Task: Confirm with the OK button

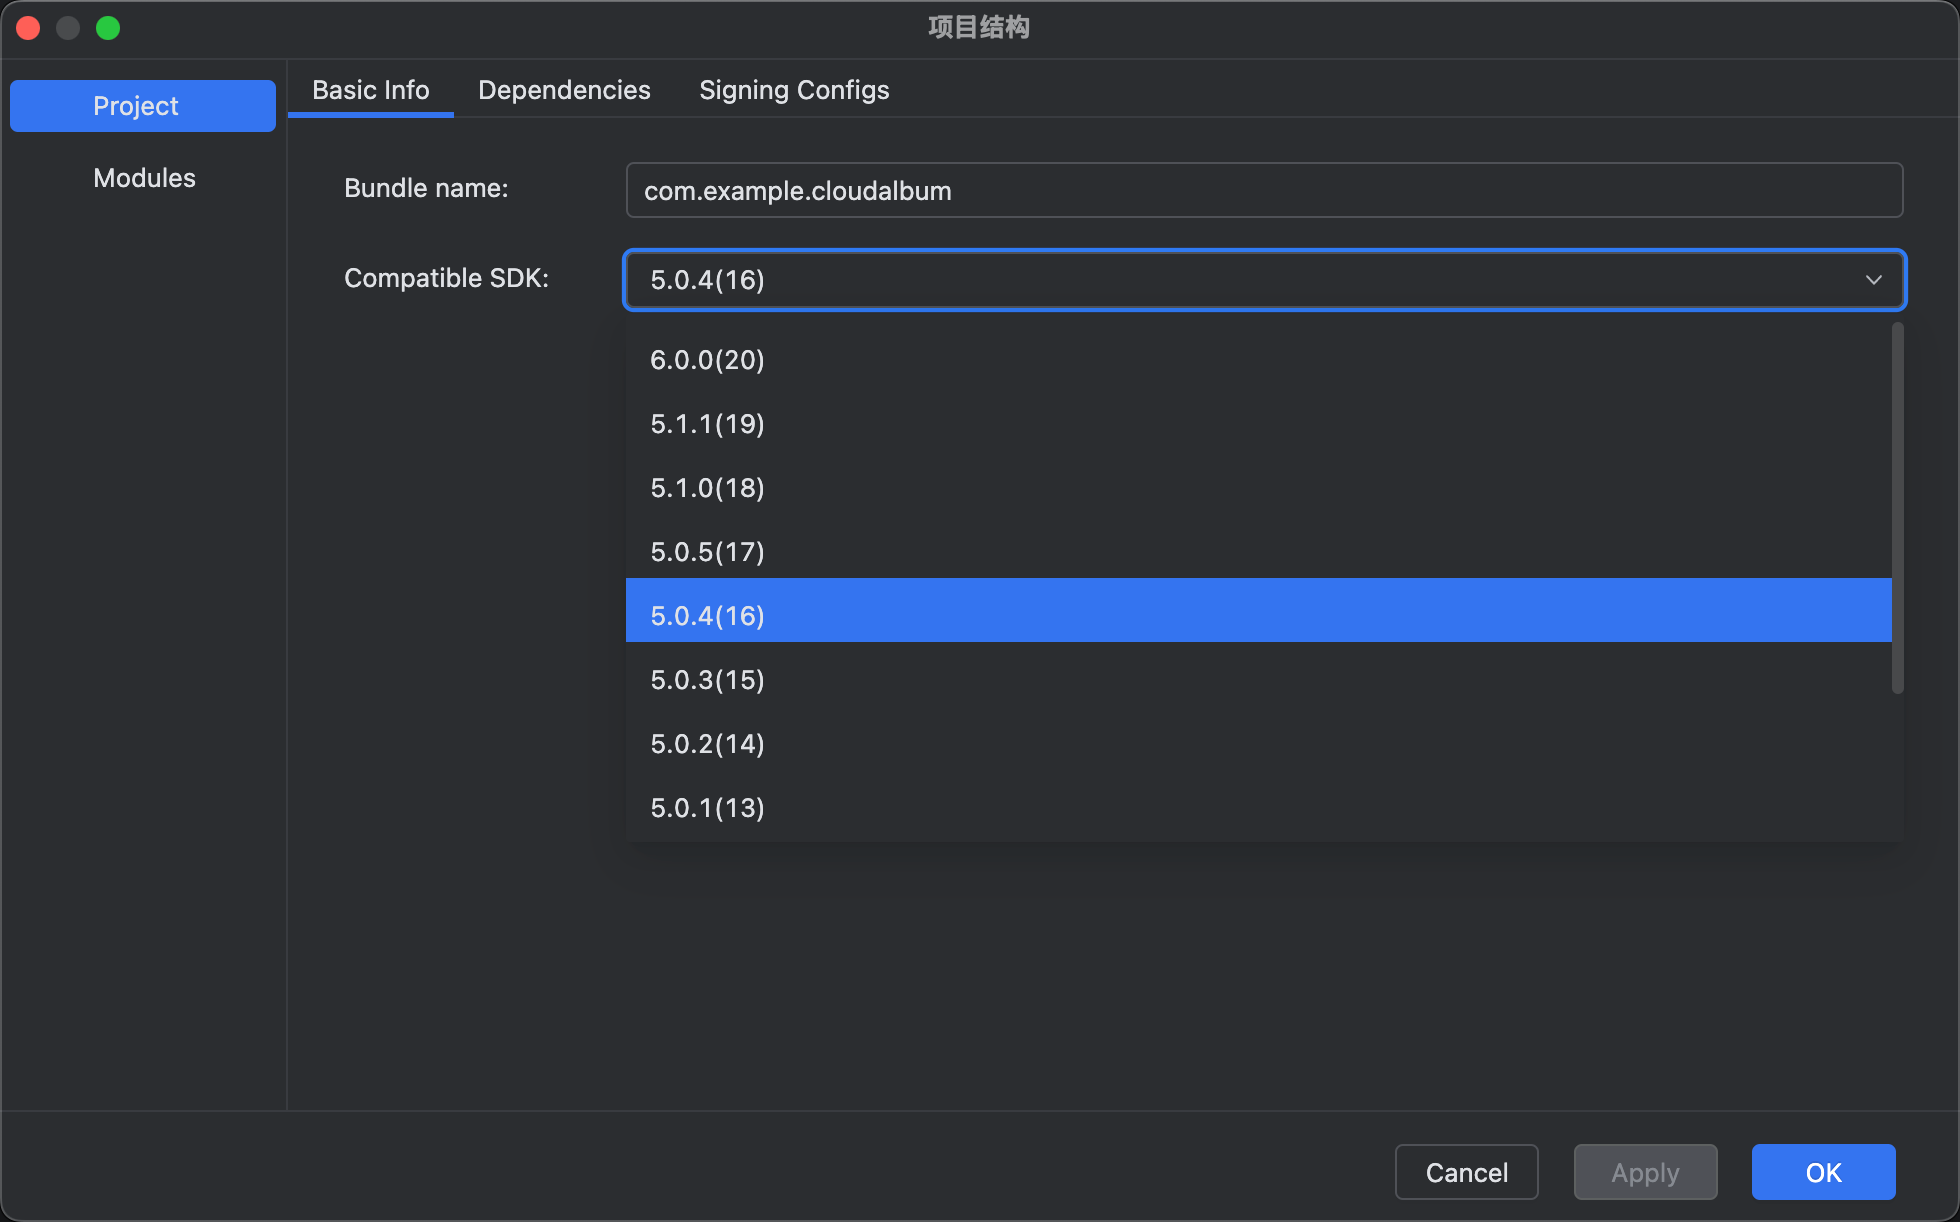Action: coord(1823,1172)
